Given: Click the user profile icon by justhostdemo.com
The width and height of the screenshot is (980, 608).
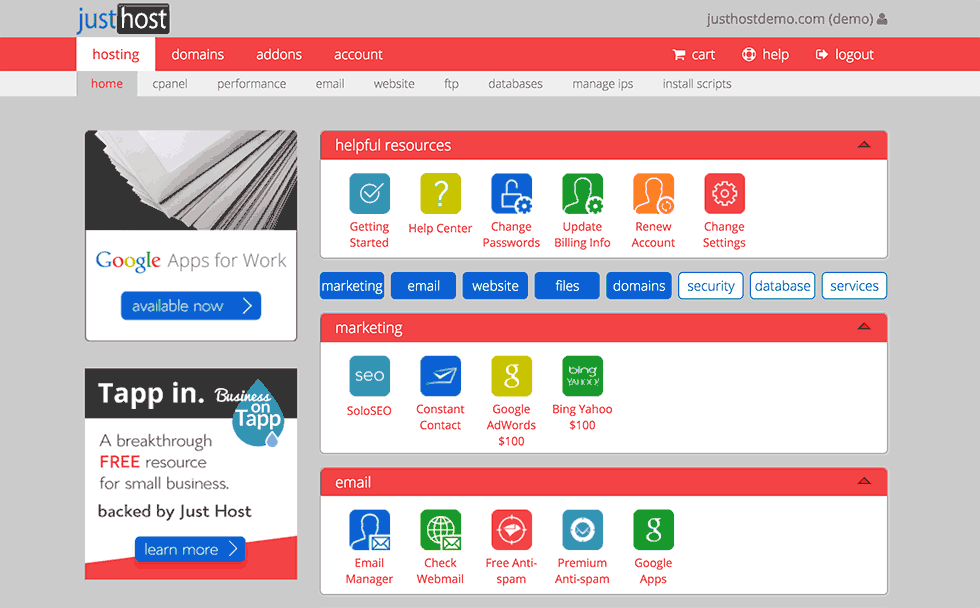Looking at the screenshot, I should (882, 19).
